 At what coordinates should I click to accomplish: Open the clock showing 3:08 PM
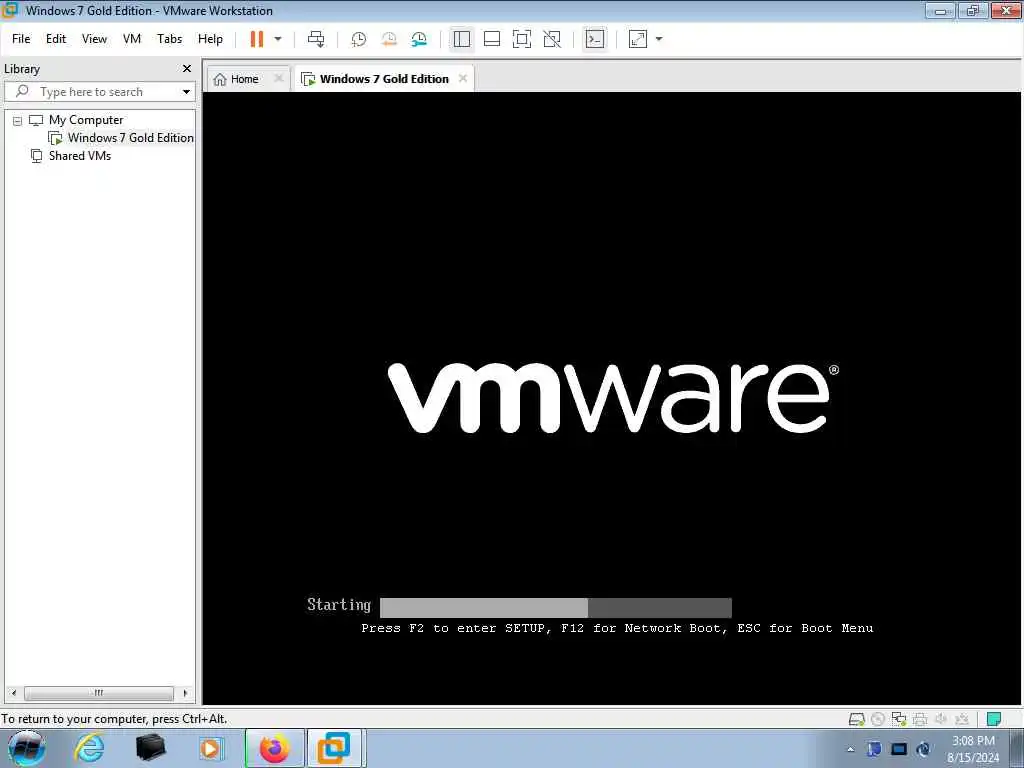[x=973, y=749]
